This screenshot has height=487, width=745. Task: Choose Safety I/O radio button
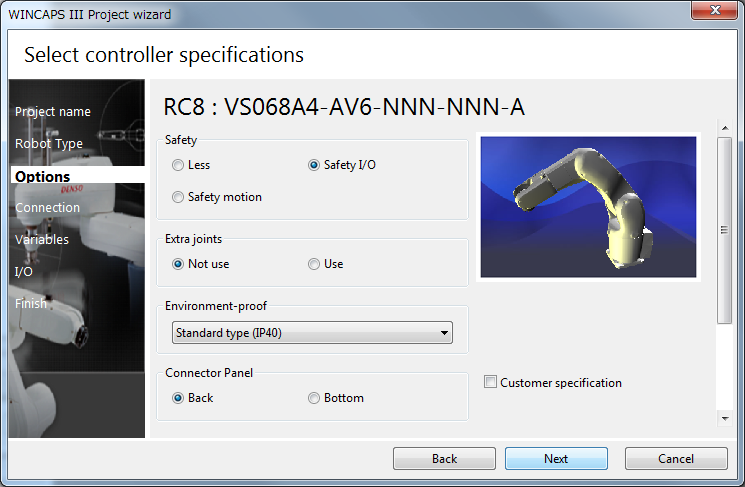[x=314, y=165]
